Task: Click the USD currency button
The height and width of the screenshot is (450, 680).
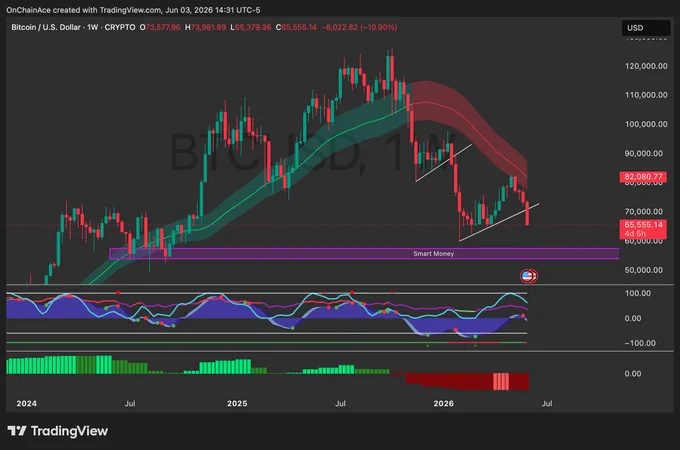Action: click(645, 28)
